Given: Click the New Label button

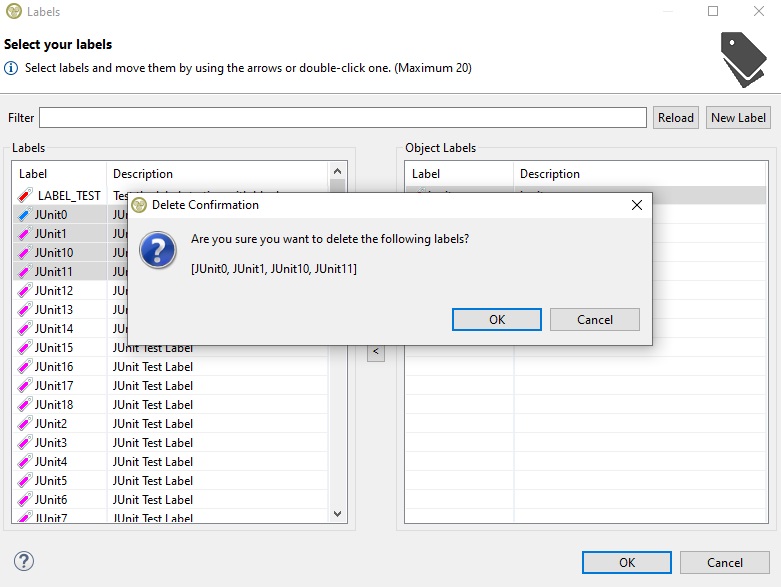Looking at the screenshot, I should [x=737, y=118].
